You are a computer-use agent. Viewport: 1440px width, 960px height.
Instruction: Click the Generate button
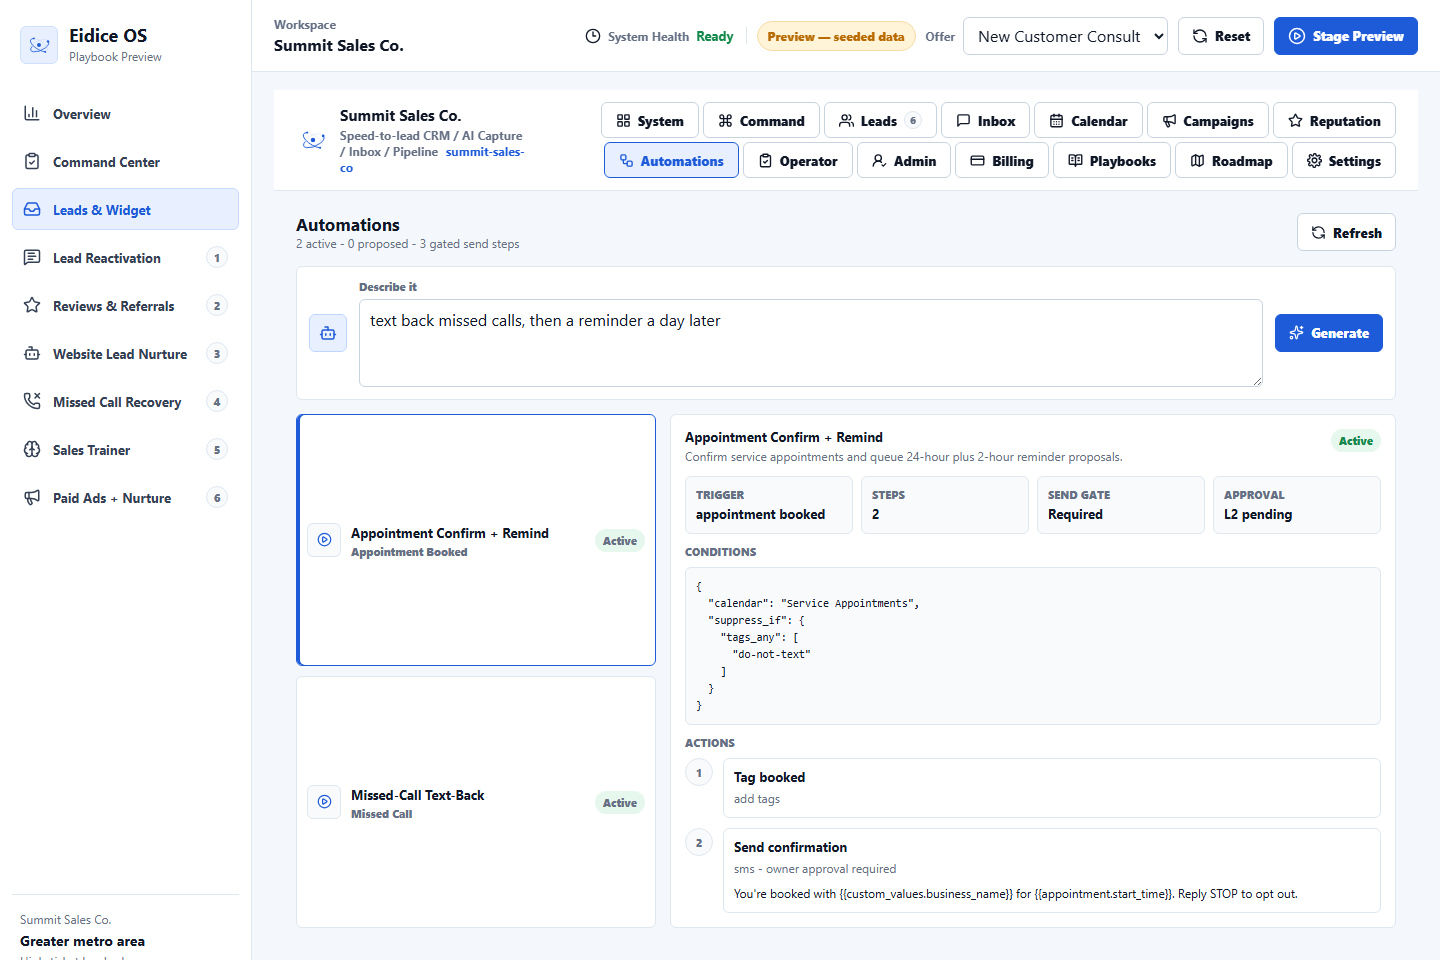tap(1329, 333)
